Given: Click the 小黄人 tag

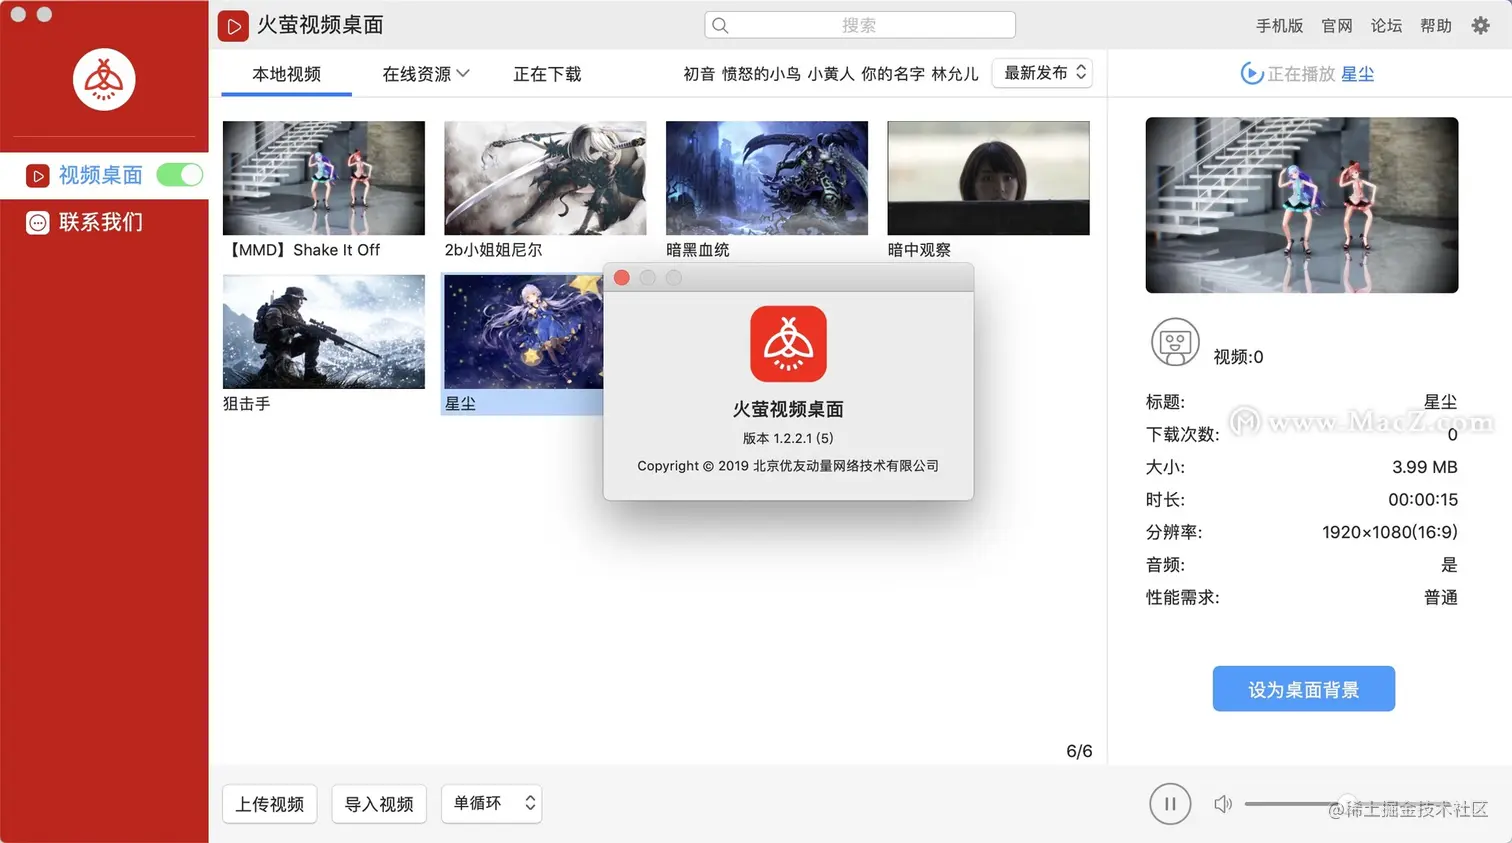Looking at the screenshot, I should [x=831, y=74].
